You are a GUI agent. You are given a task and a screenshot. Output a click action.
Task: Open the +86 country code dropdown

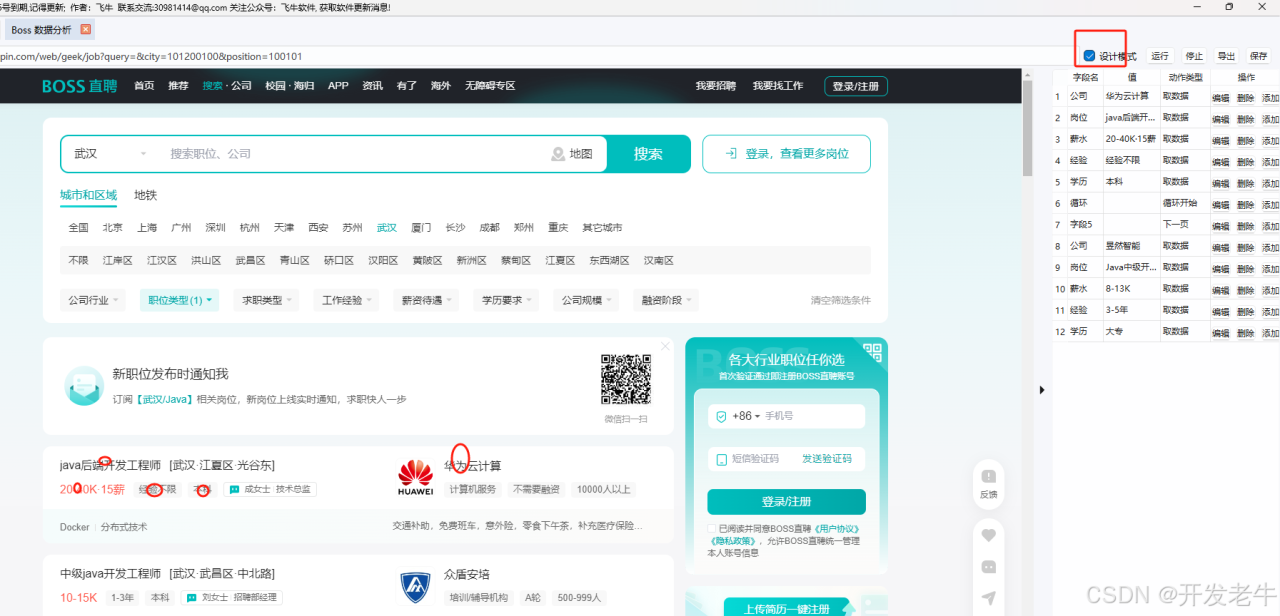tap(746, 416)
